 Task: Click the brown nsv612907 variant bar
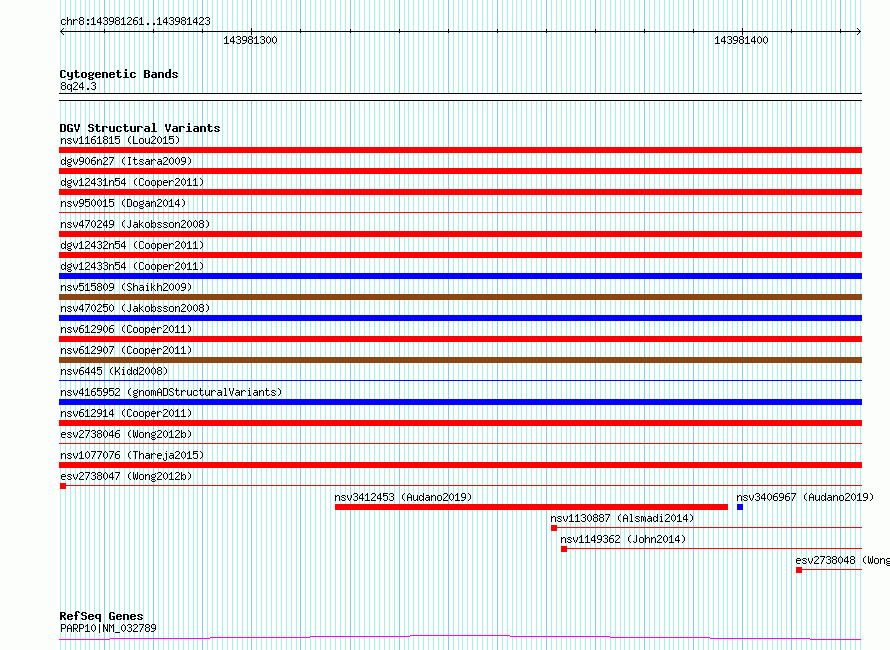[460, 360]
